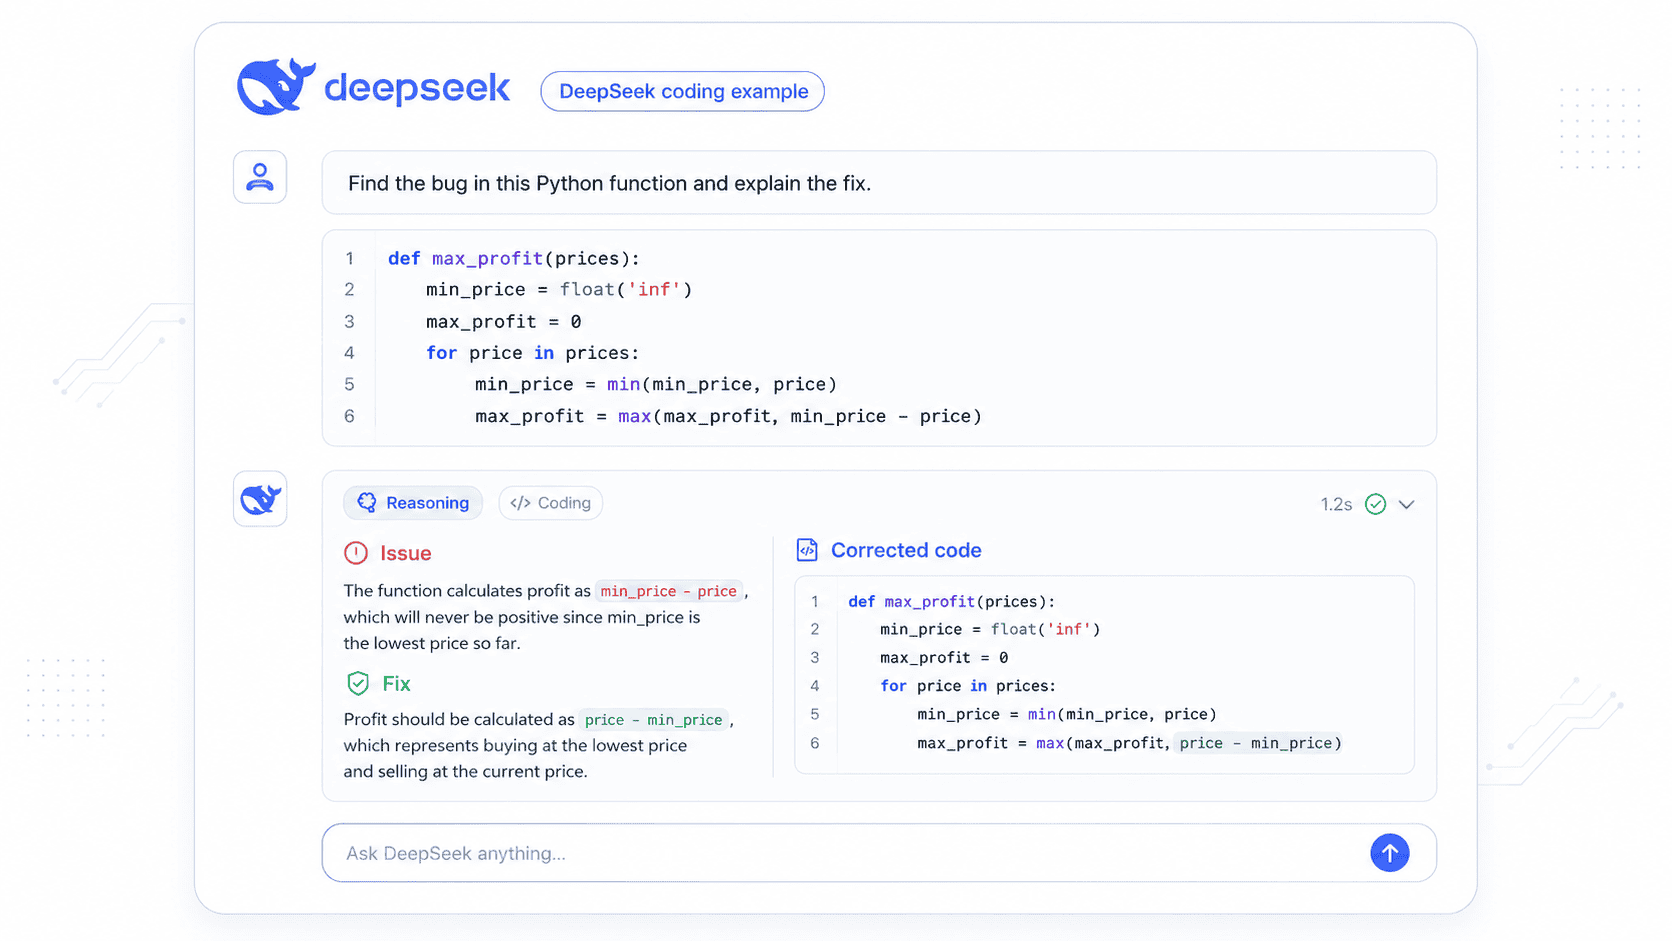1672x941 pixels.
Task: Select the user prompt about the Python bug
Action: [x=879, y=183]
